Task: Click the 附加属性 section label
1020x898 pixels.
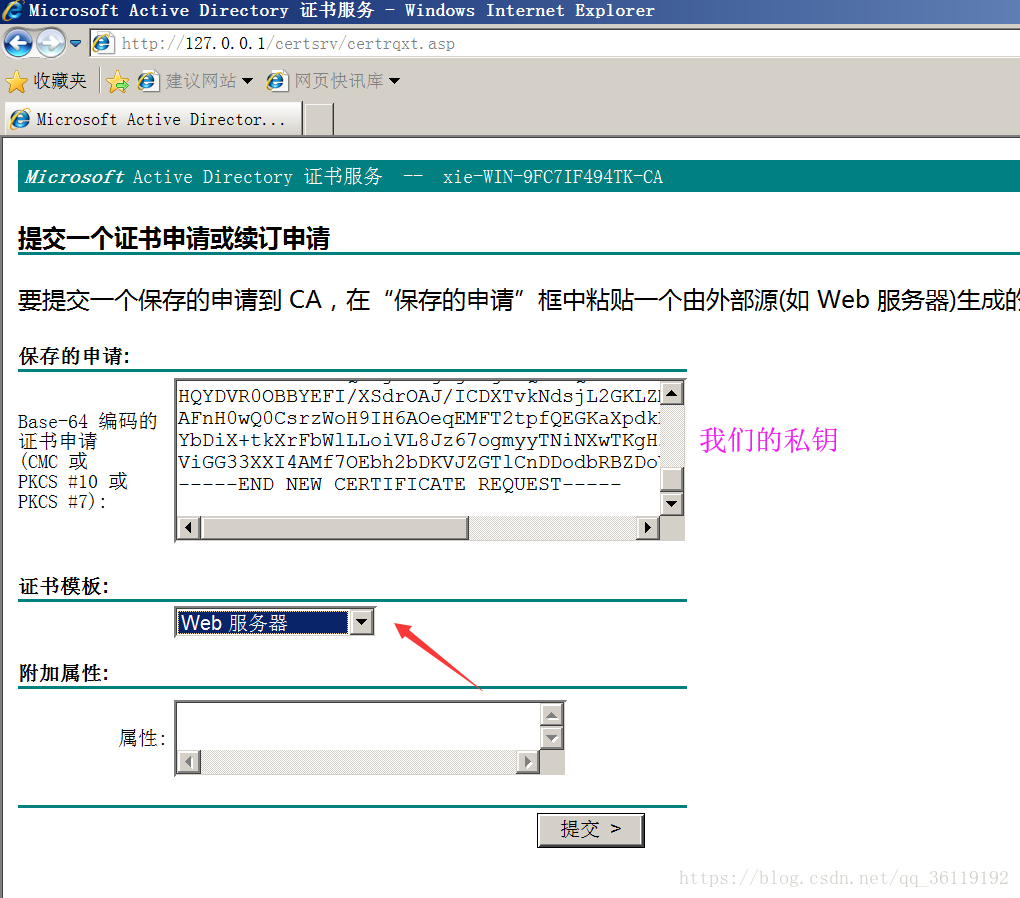Action: [64, 673]
